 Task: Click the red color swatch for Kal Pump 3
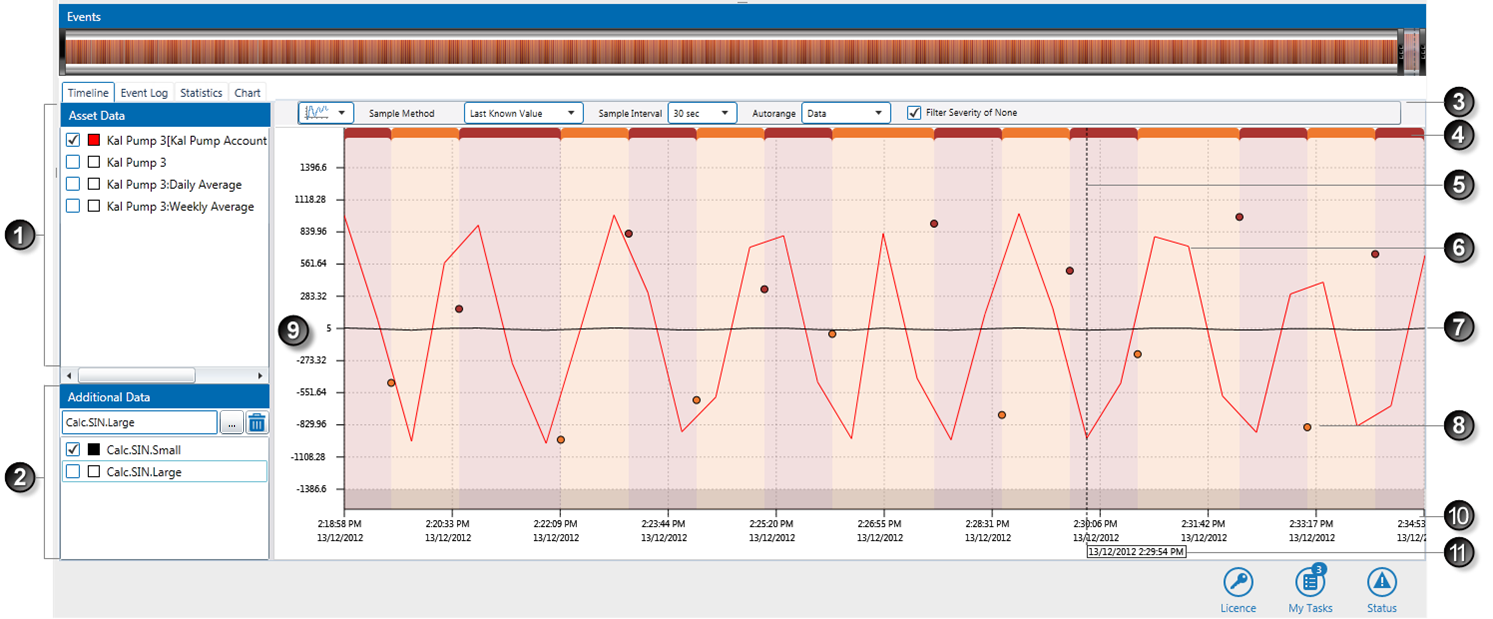[x=95, y=141]
